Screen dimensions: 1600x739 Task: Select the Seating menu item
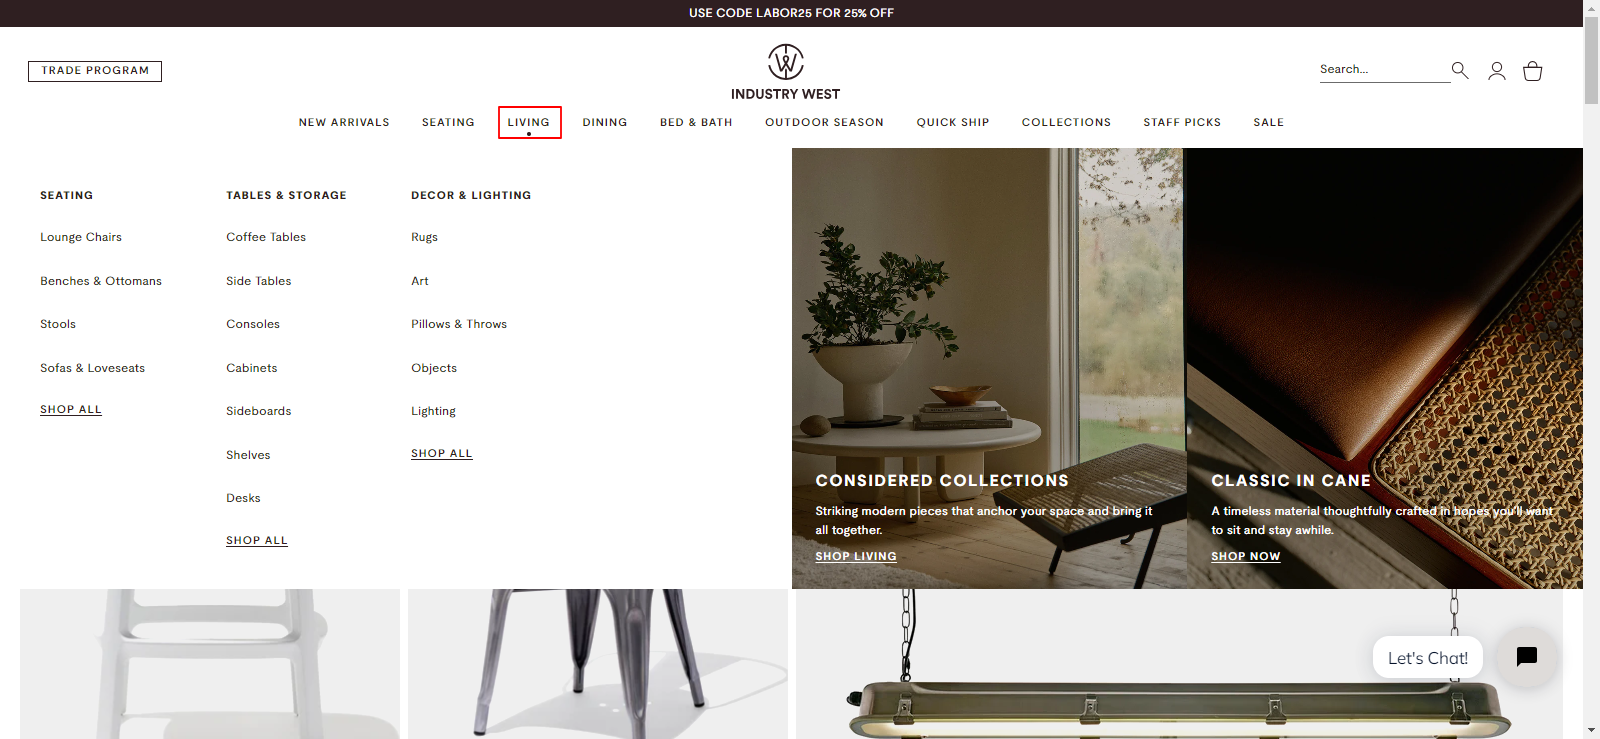(x=448, y=122)
